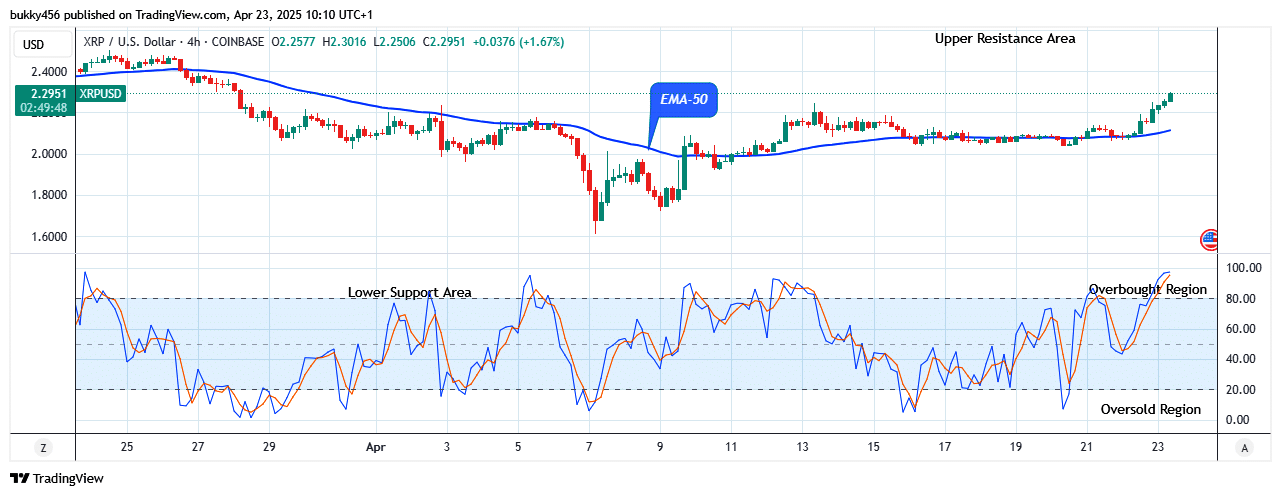The image size is (1281, 496).
Task: Click the Z timezone button bottom-left
Action: [x=45, y=446]
